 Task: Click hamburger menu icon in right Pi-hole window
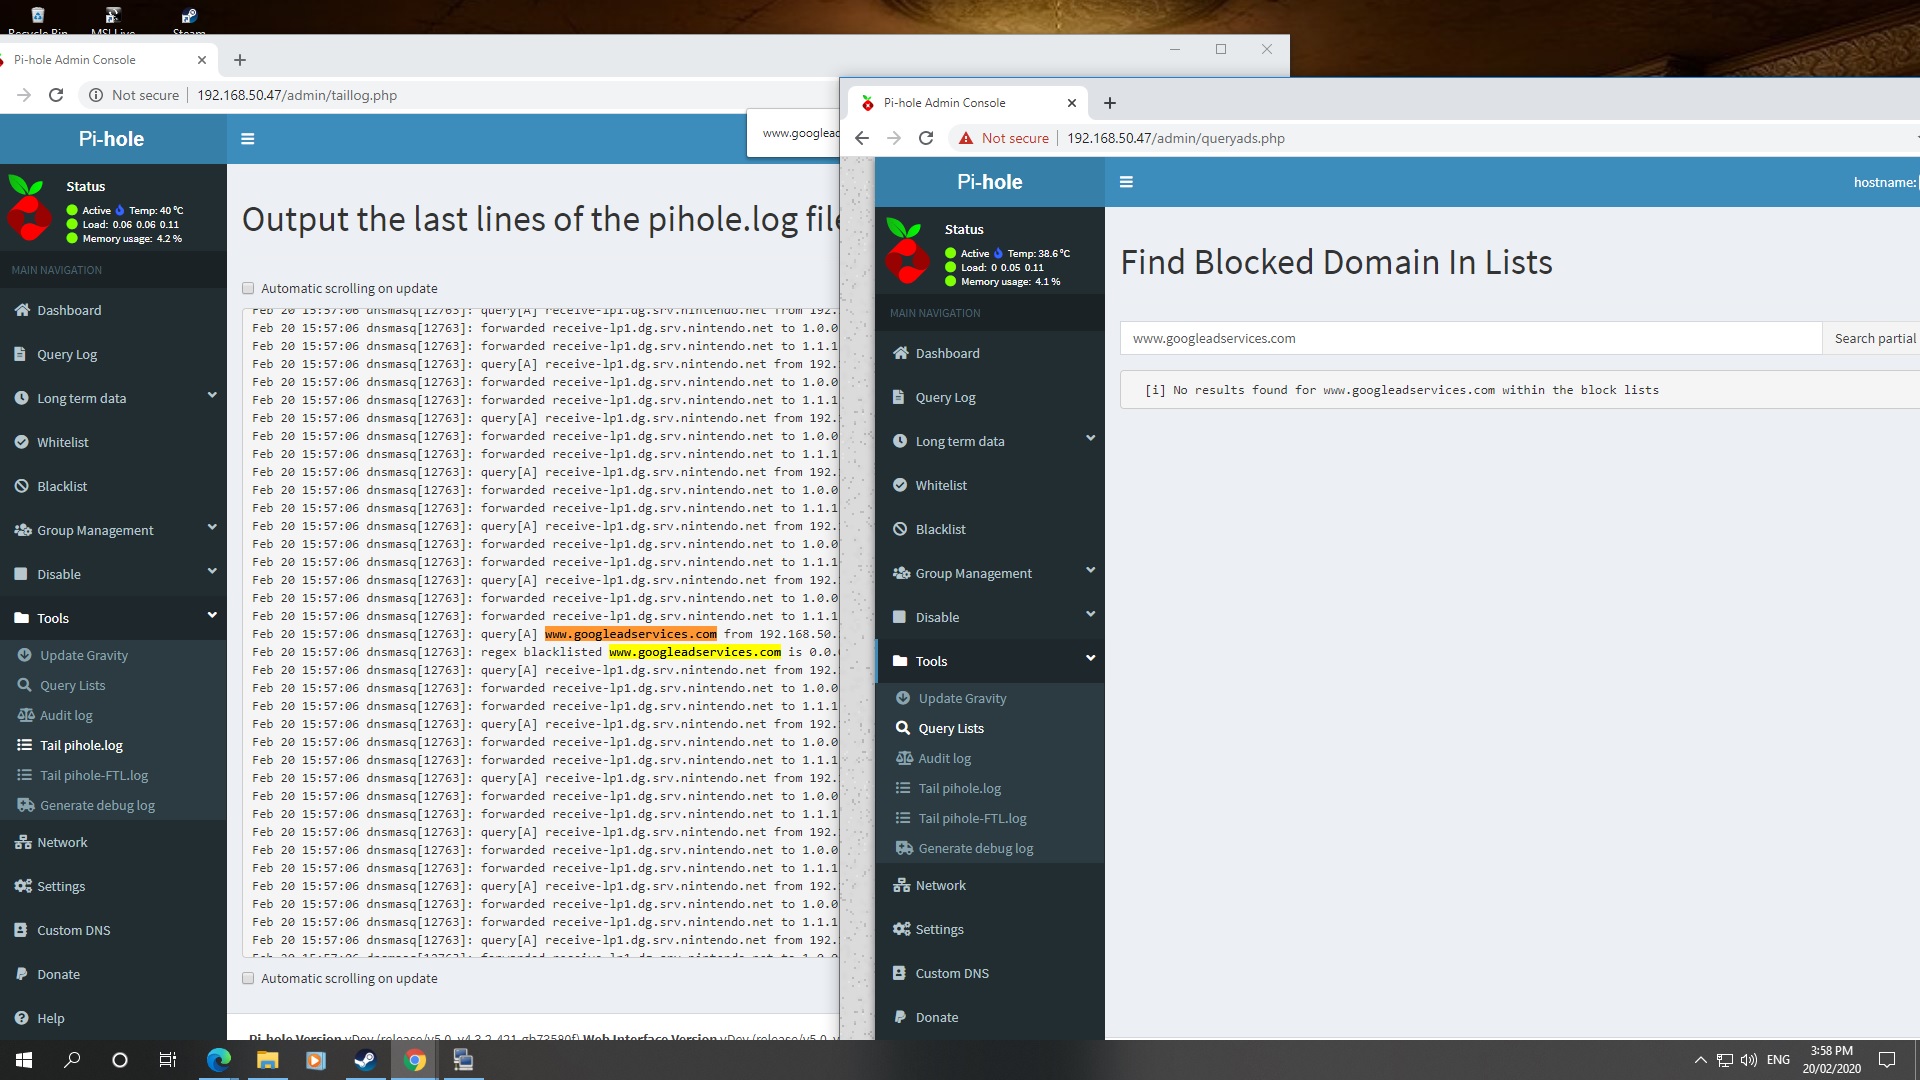click(x=1126, y=182)
